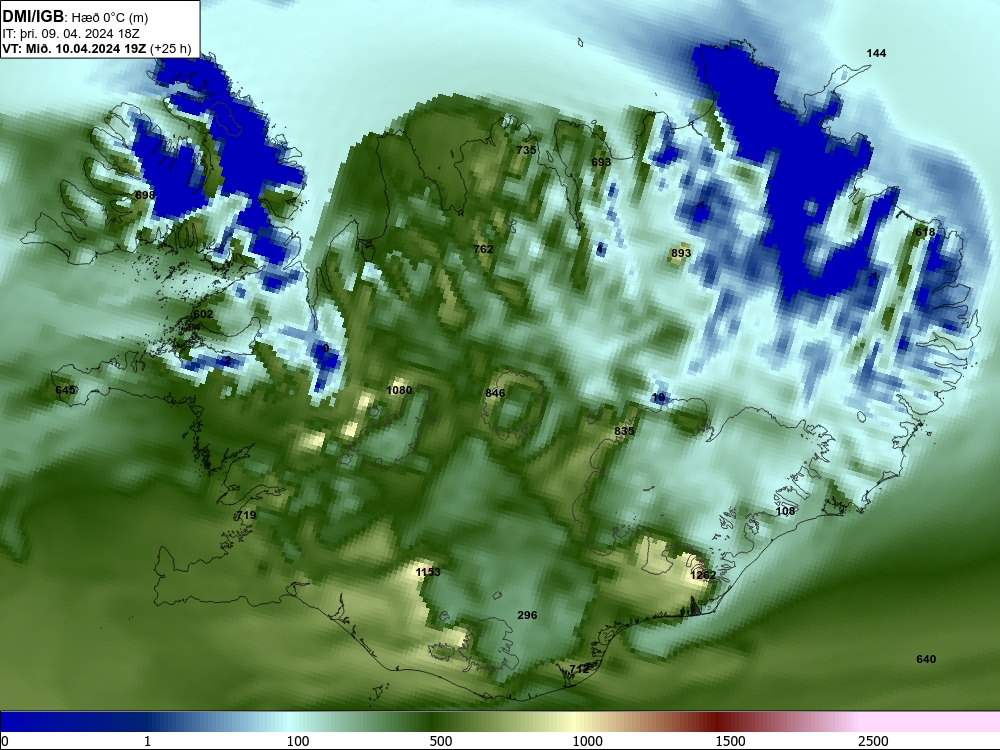Select the 19 value on the map
1000x750 pixels.
tap(659, 397)
